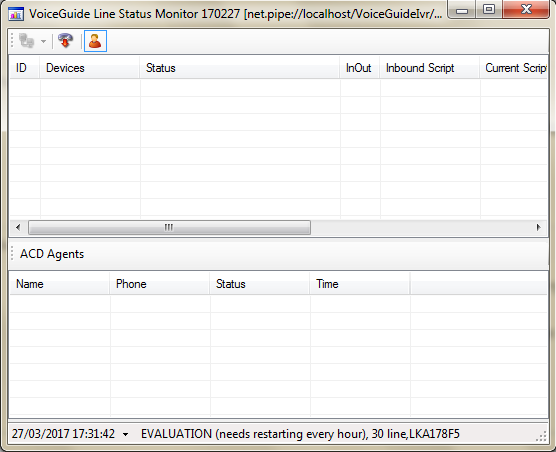Click the VoiceGuide app icon in title bar
This screenshot has width=556, height=452.
click(x=16, y=14)
